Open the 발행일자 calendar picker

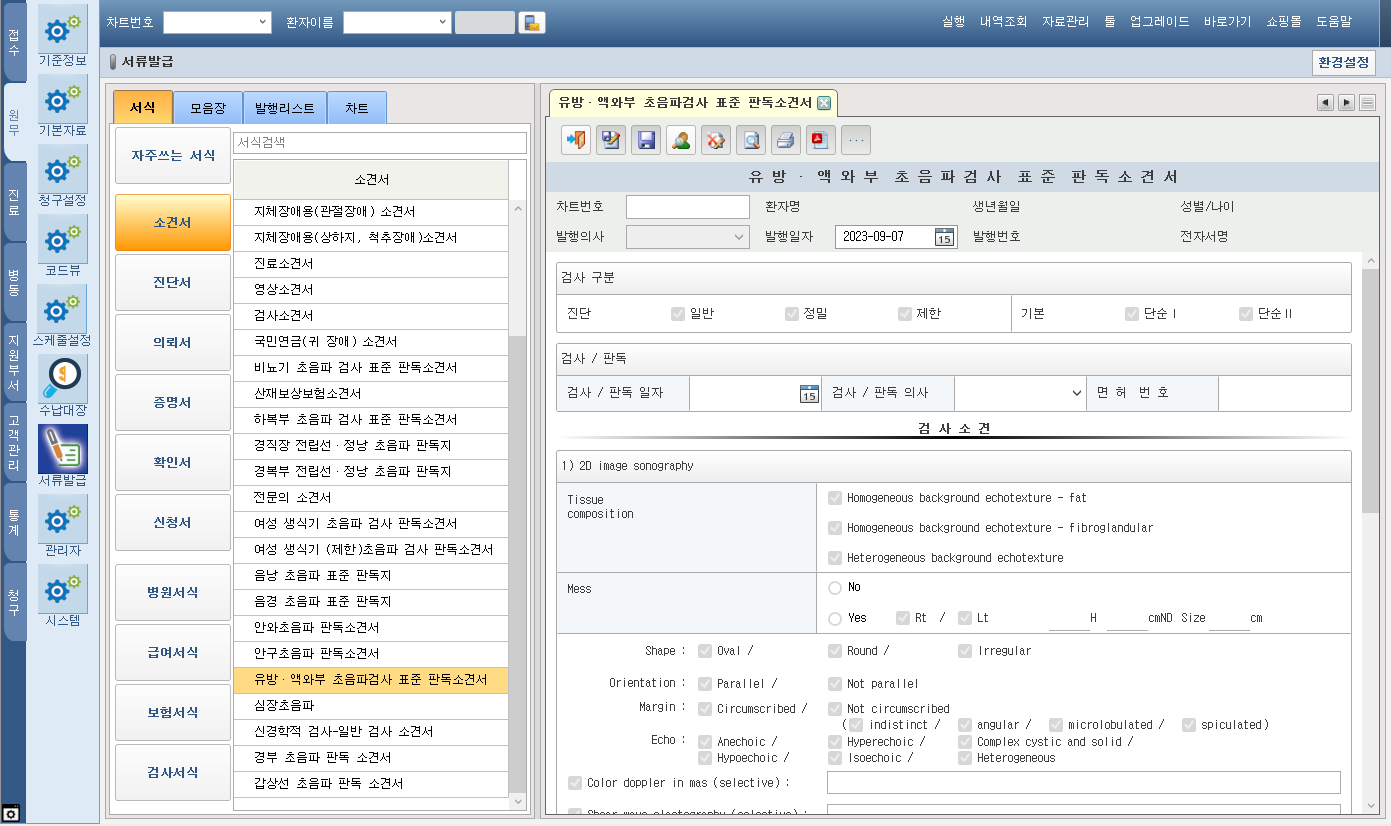(x=944, y=237)
